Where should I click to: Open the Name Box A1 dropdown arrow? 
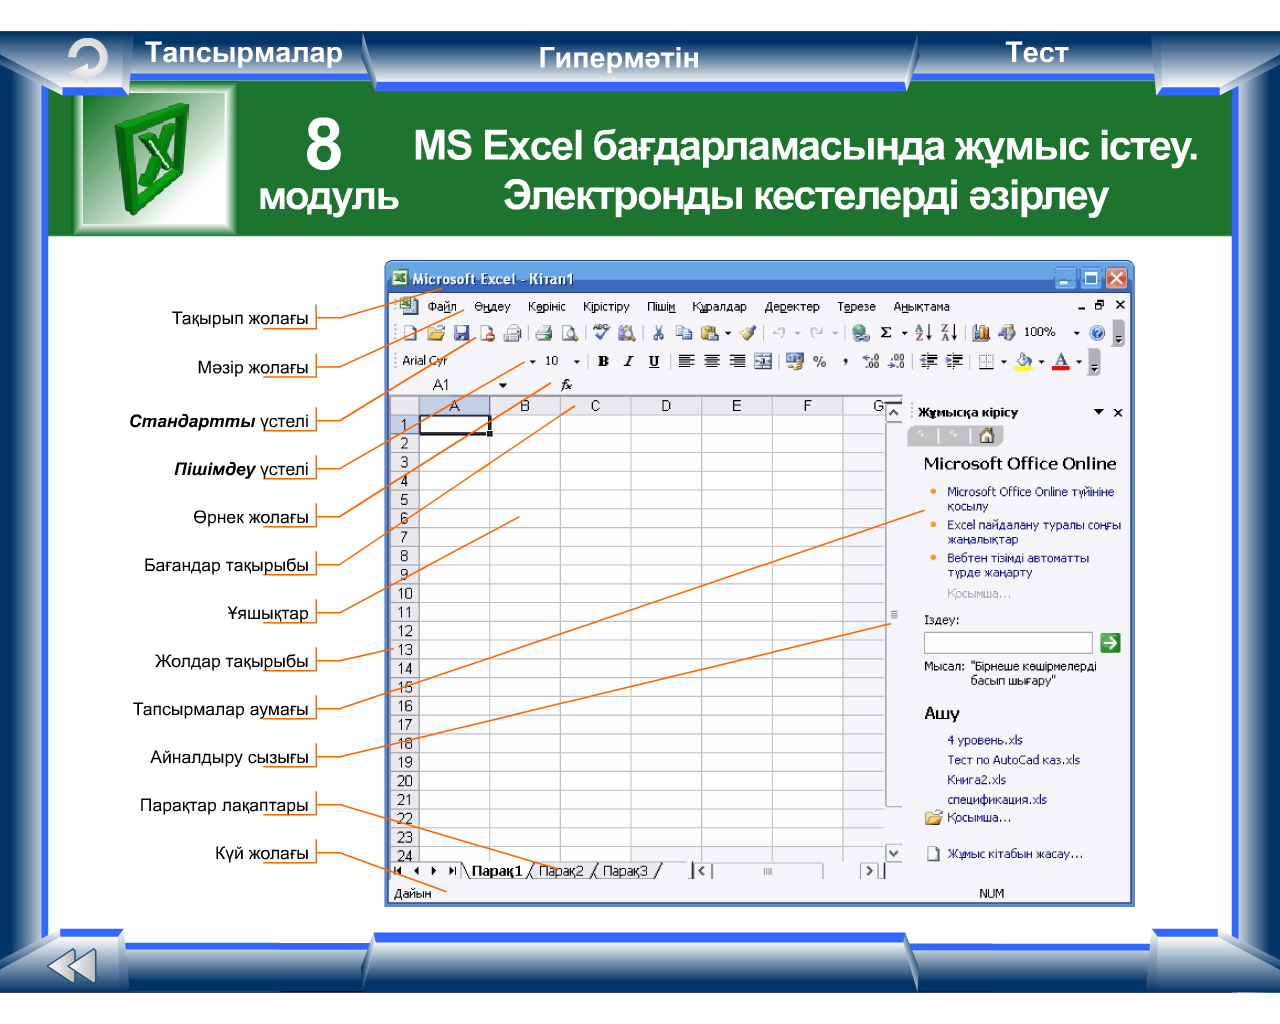pos(503,385)
